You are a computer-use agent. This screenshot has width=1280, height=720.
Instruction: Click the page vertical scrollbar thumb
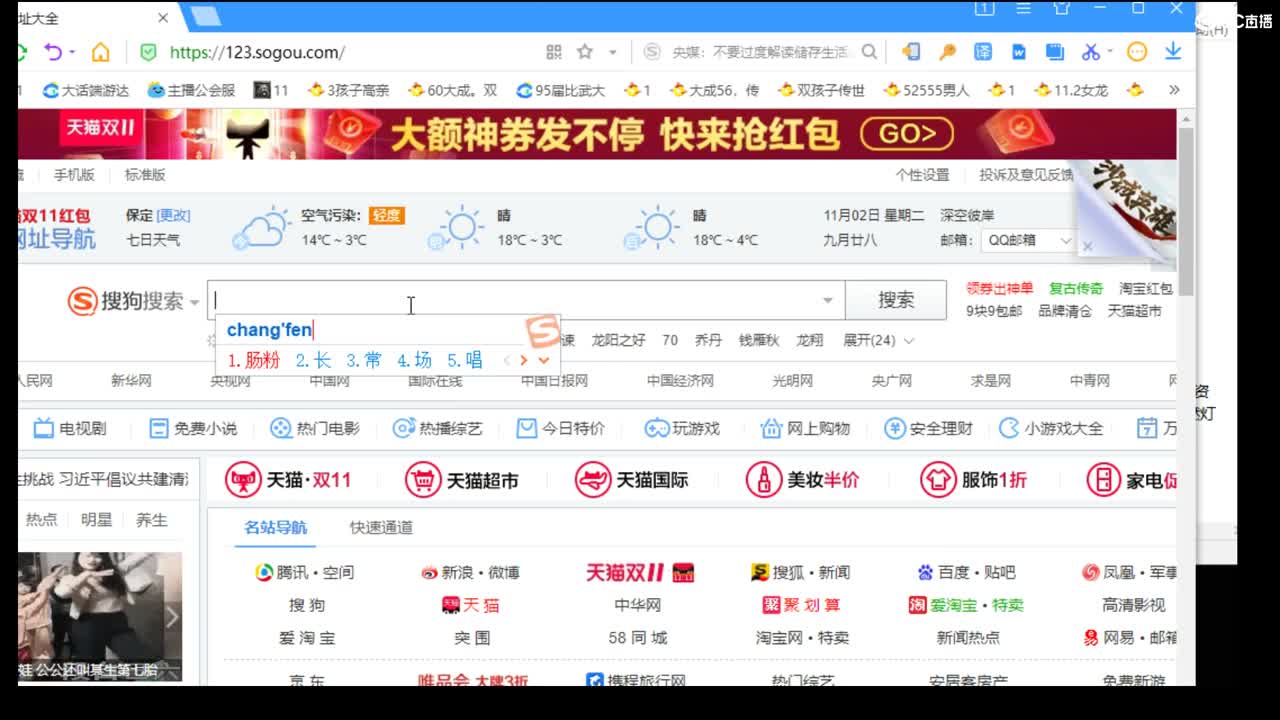tap(1187, 211)
